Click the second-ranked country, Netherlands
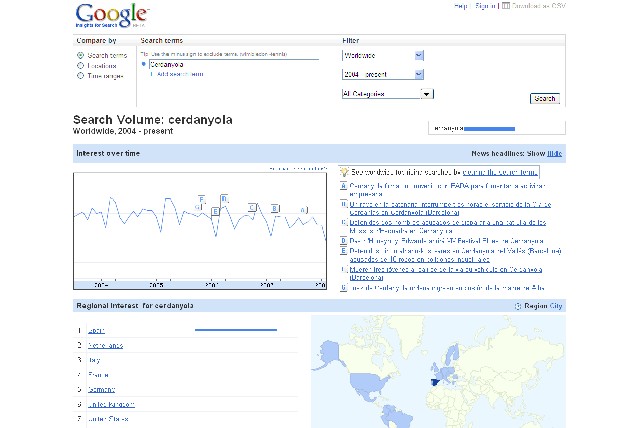Image resolution: width=640 pixels, height=428 pixels. click(105, 346)
